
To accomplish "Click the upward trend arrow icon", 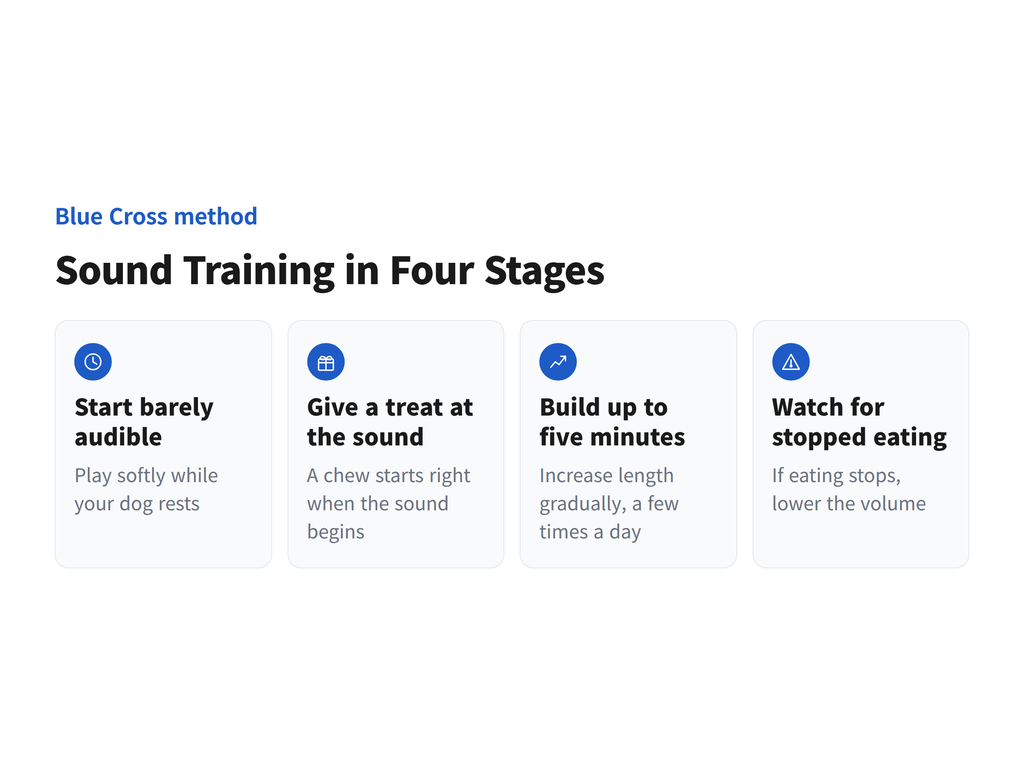I will (558, 362).
